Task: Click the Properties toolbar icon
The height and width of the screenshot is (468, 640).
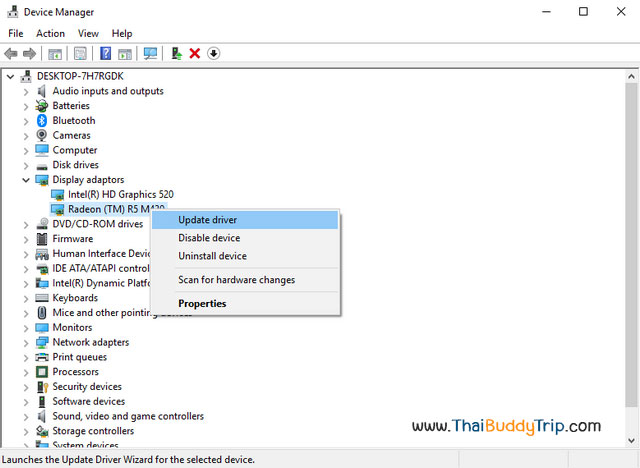Action: click(x=80, y=53)
